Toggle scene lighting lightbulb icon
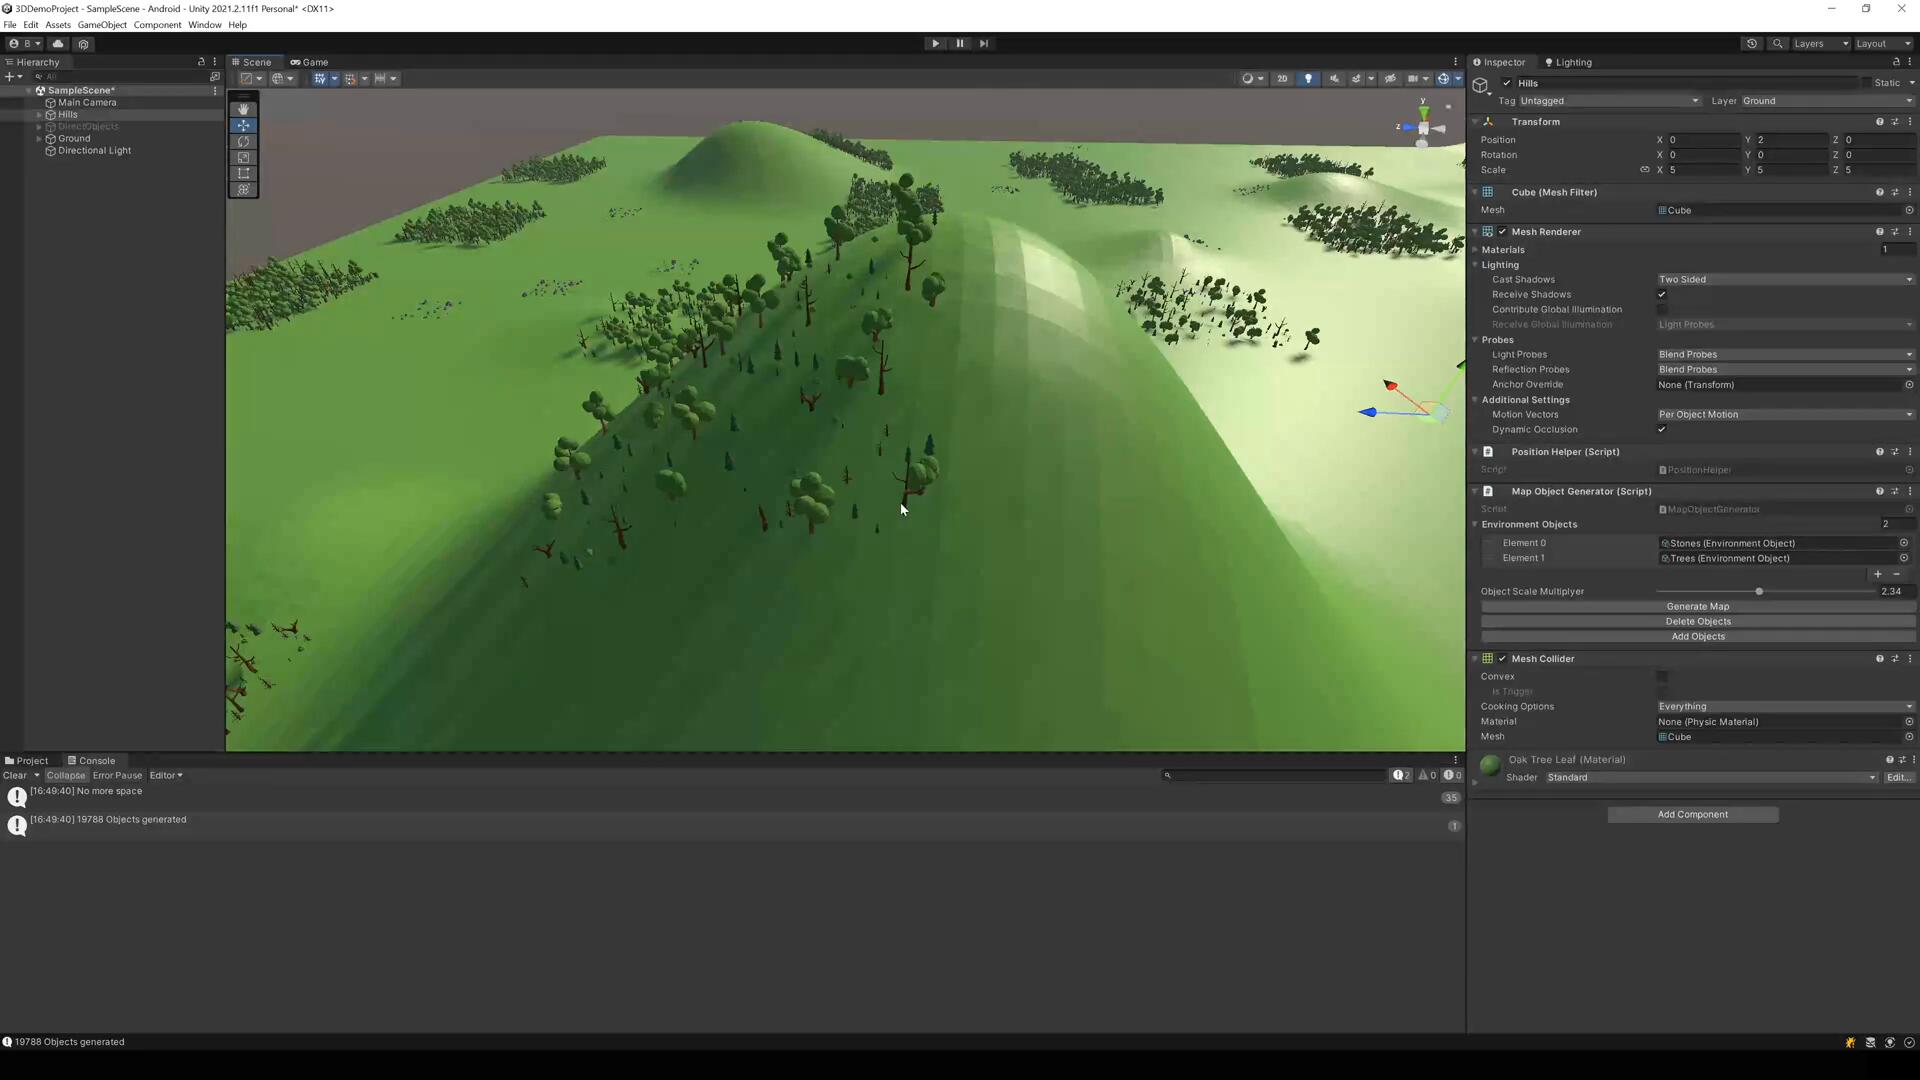 [1308, 78]
